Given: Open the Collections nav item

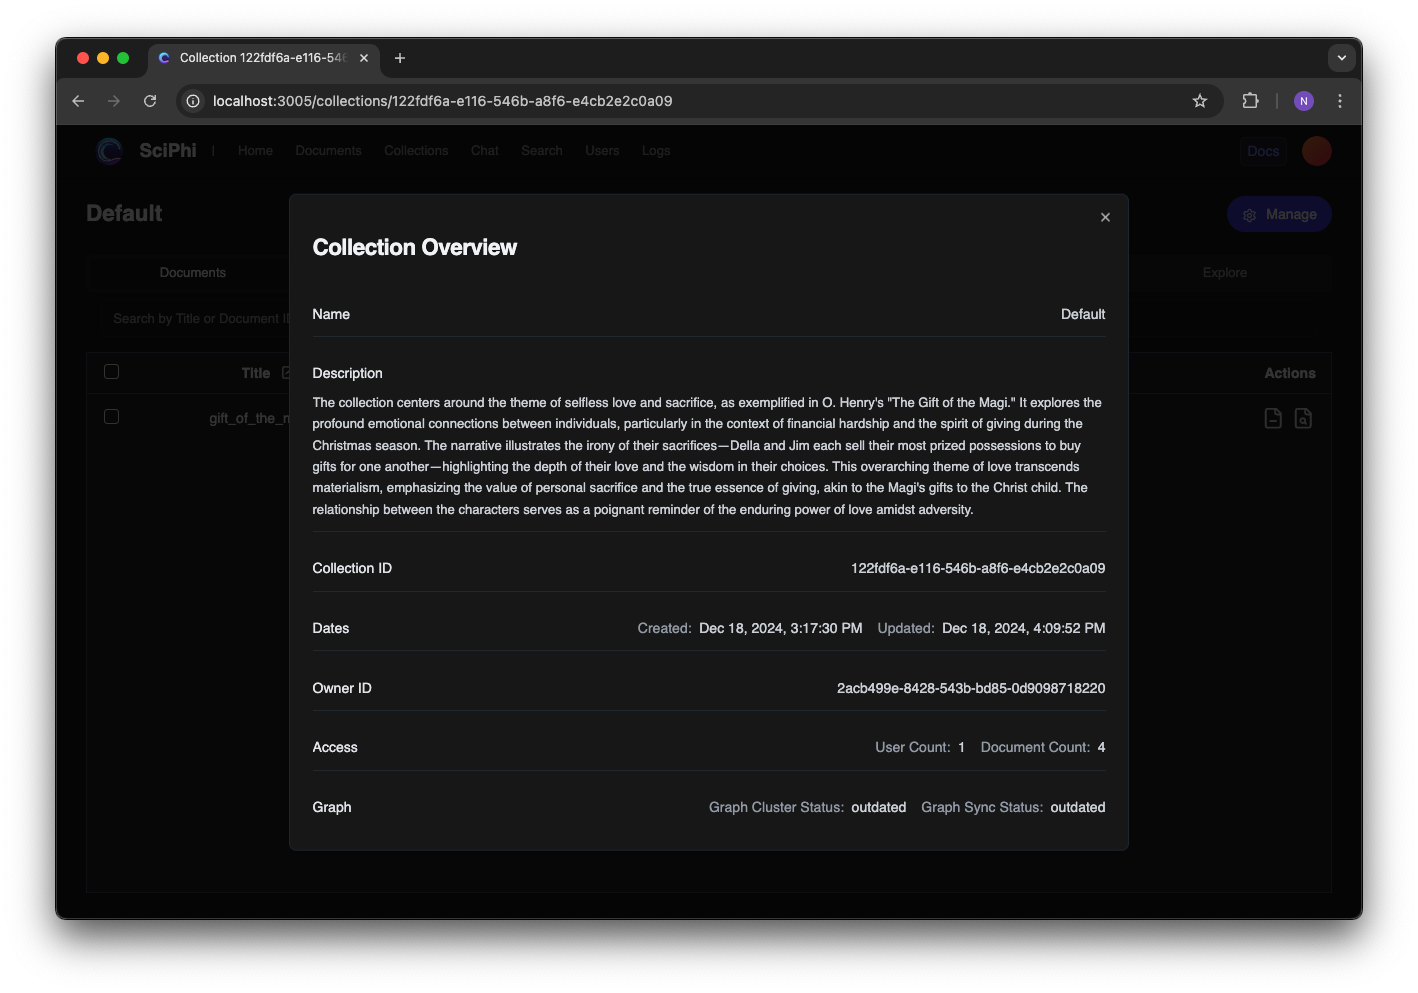Looking at the screenshot, I should pyautogui.click(x=416, y=151).
